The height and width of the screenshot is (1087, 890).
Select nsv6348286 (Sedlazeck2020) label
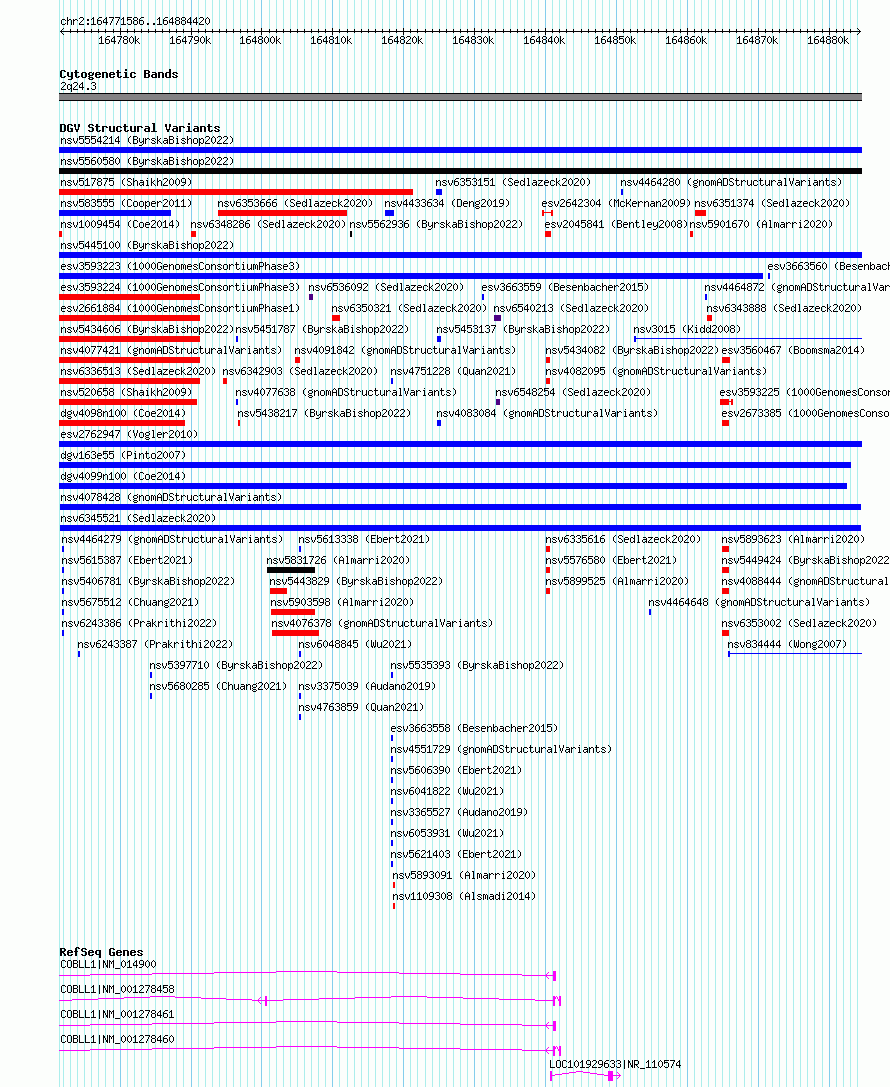click(268, 224)
